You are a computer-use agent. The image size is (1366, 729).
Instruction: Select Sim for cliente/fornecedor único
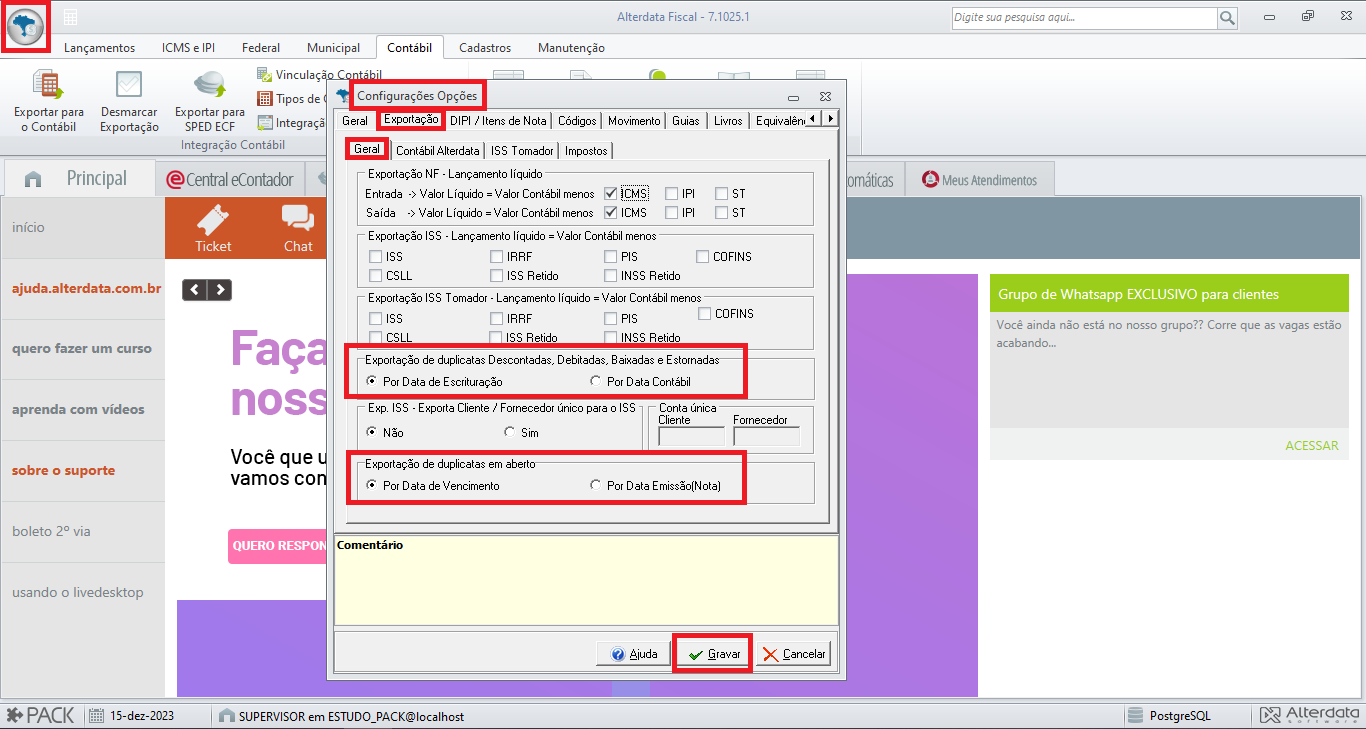pyautogui.click(x=510, y=433)
